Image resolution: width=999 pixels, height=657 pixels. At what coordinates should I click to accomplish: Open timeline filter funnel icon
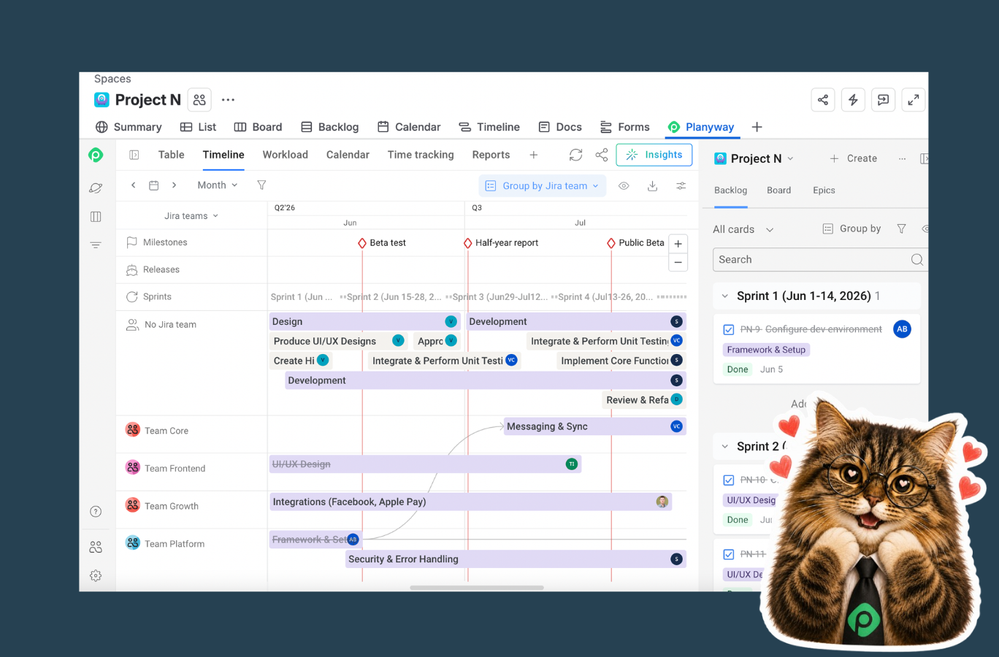click(x=261, y=185)
